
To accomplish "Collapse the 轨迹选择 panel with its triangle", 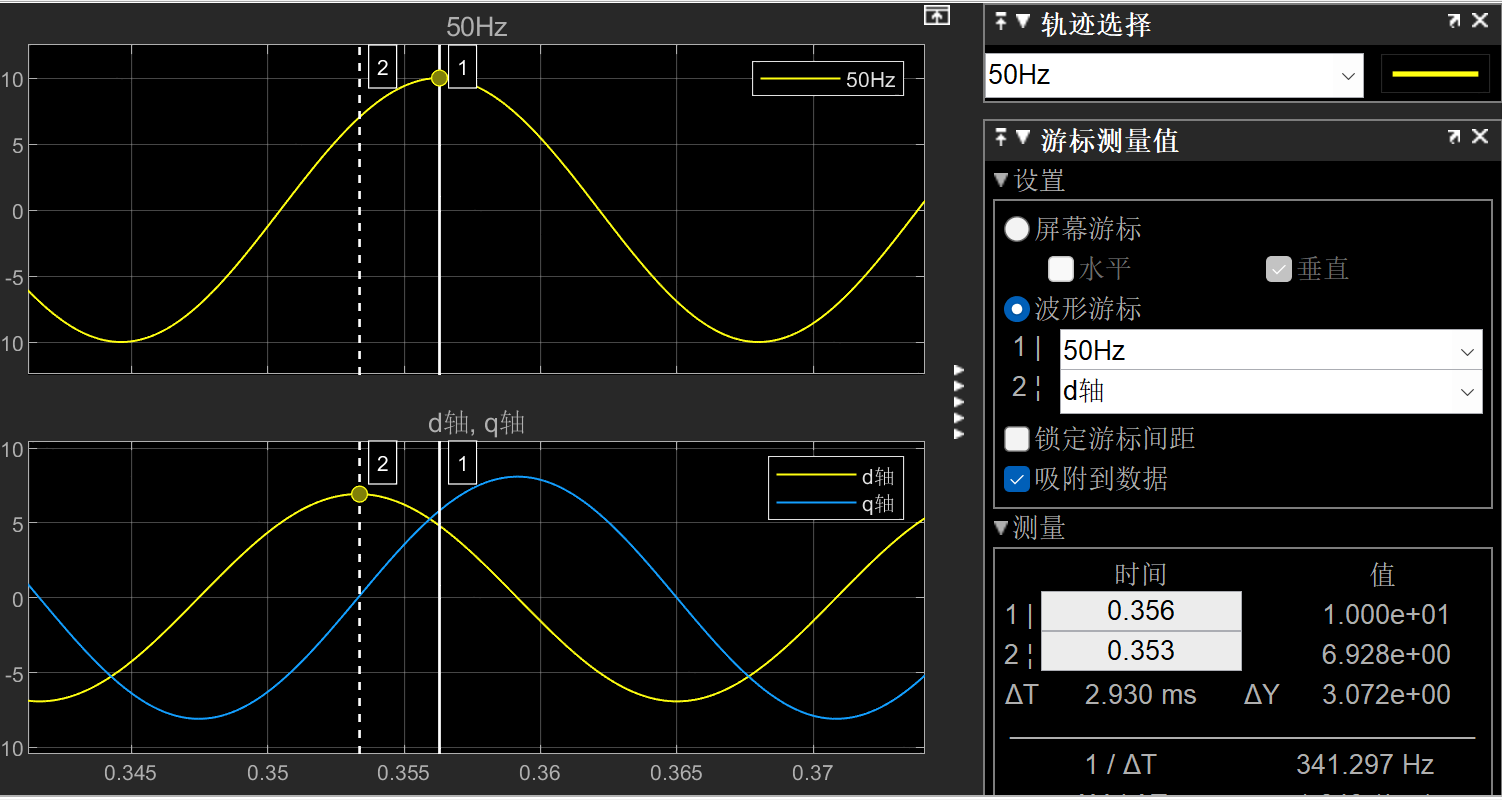I will [x=1022, y=22].
